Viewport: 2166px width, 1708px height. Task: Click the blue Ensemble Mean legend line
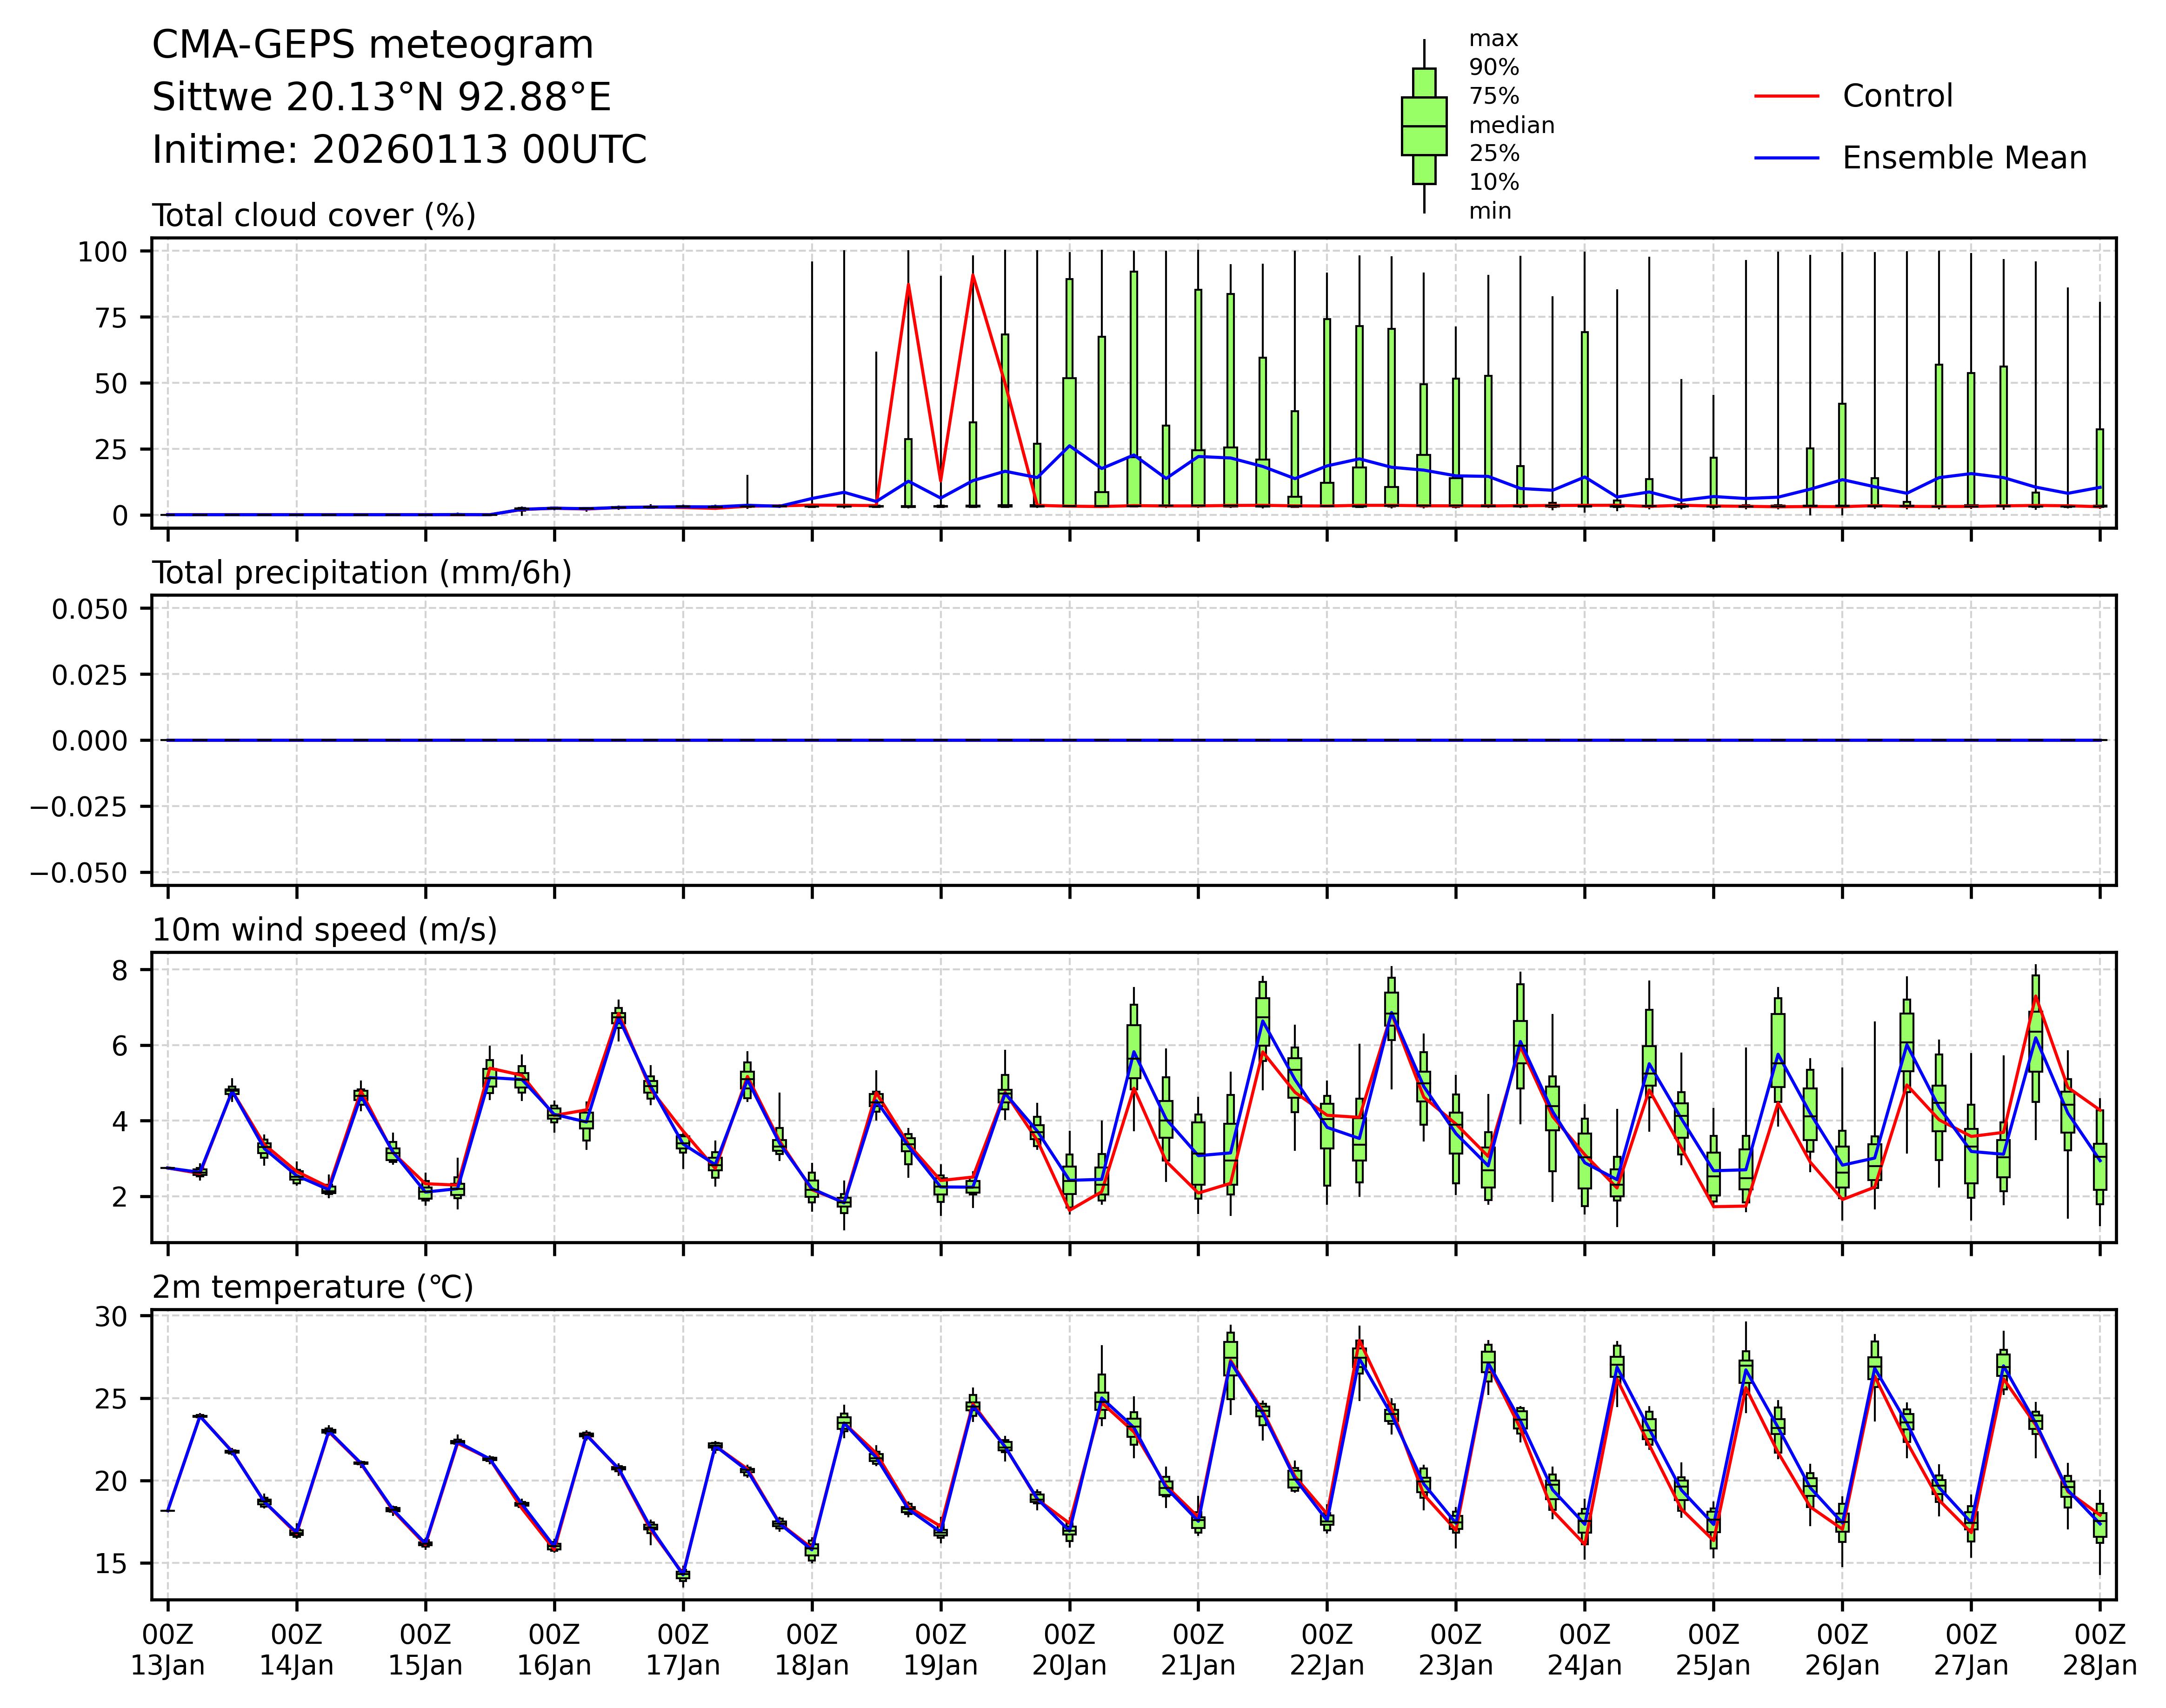1786,158
